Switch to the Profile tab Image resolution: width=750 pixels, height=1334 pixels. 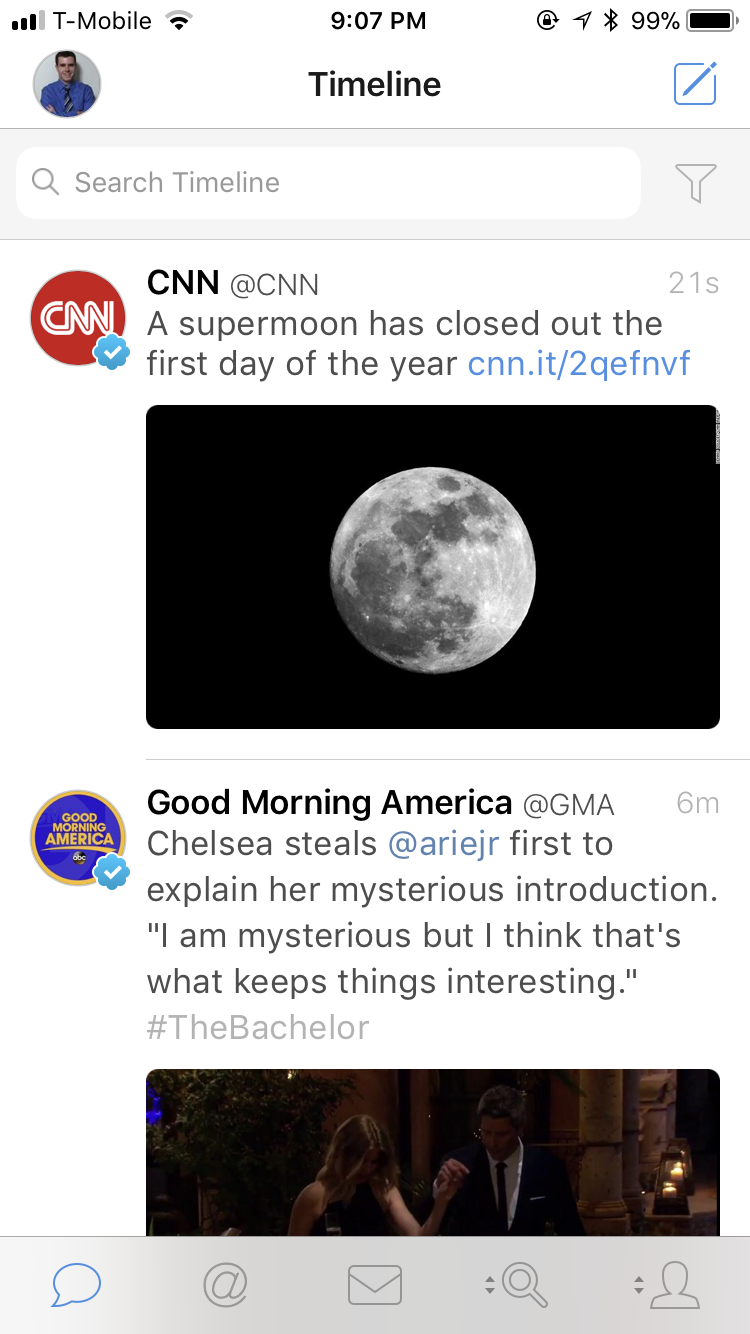point(674,1285)
